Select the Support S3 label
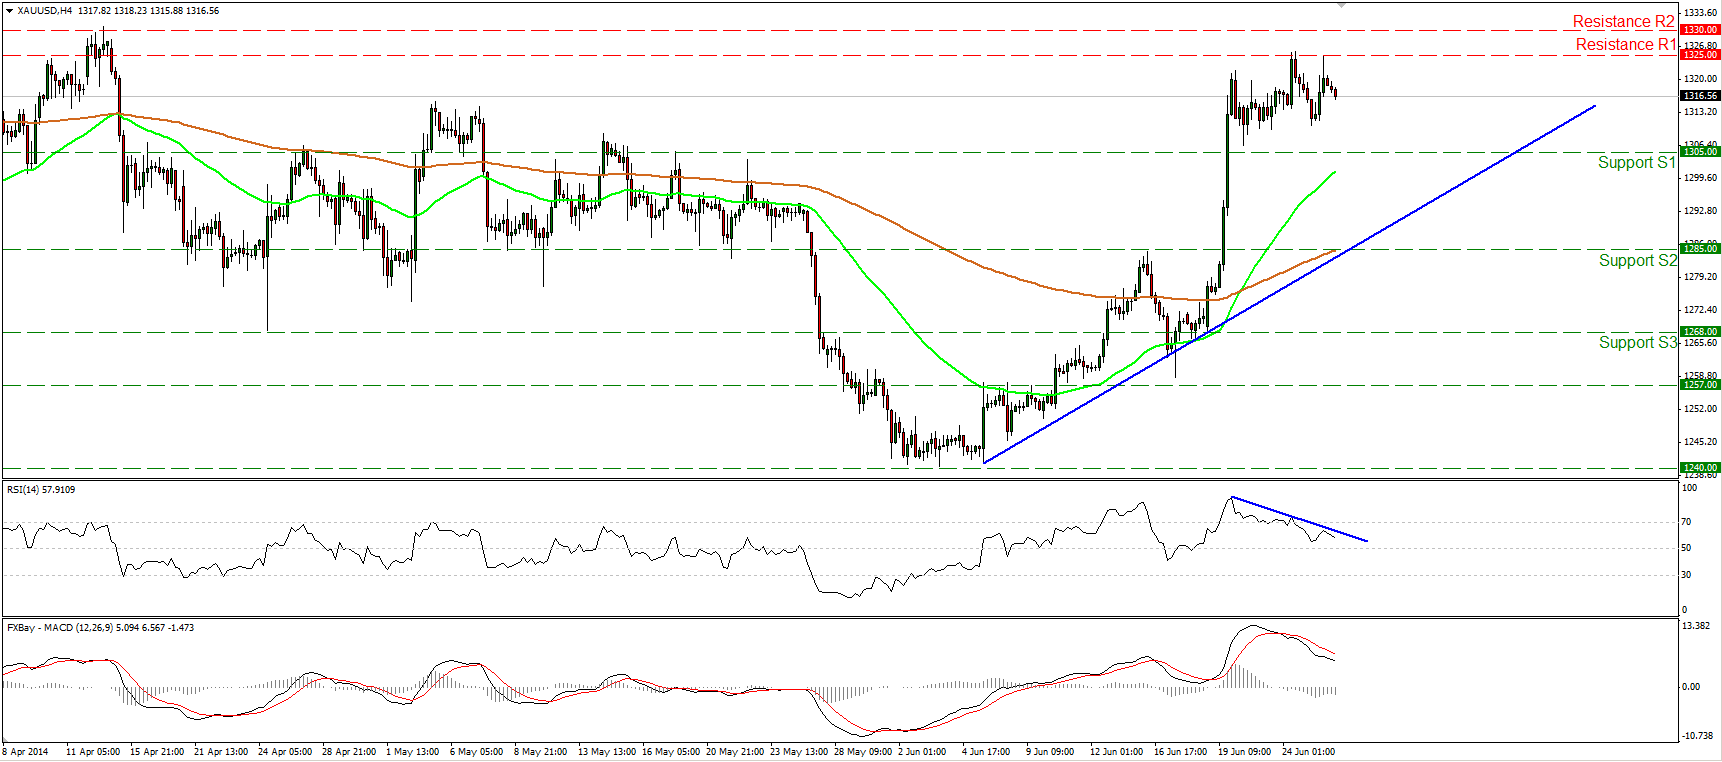1722x762 pixels. 1637,342
